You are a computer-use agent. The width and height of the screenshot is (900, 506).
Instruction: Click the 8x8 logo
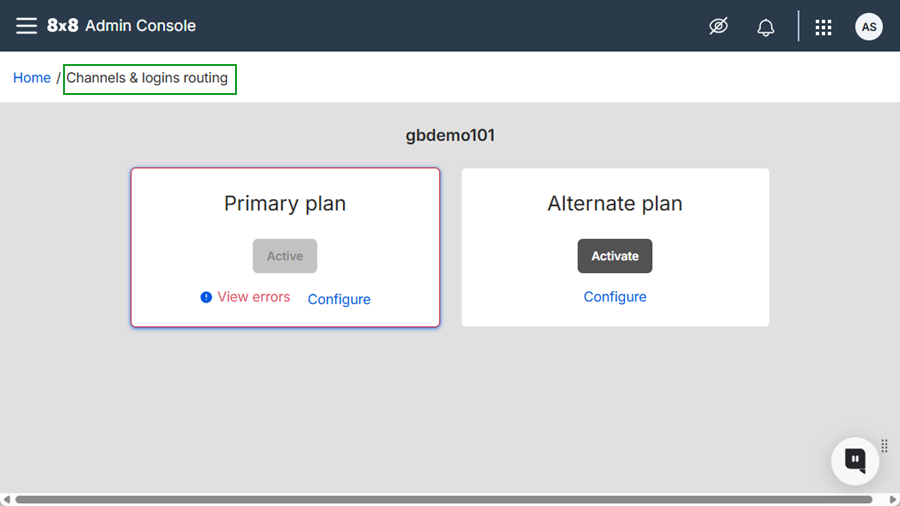click(62, 26)
